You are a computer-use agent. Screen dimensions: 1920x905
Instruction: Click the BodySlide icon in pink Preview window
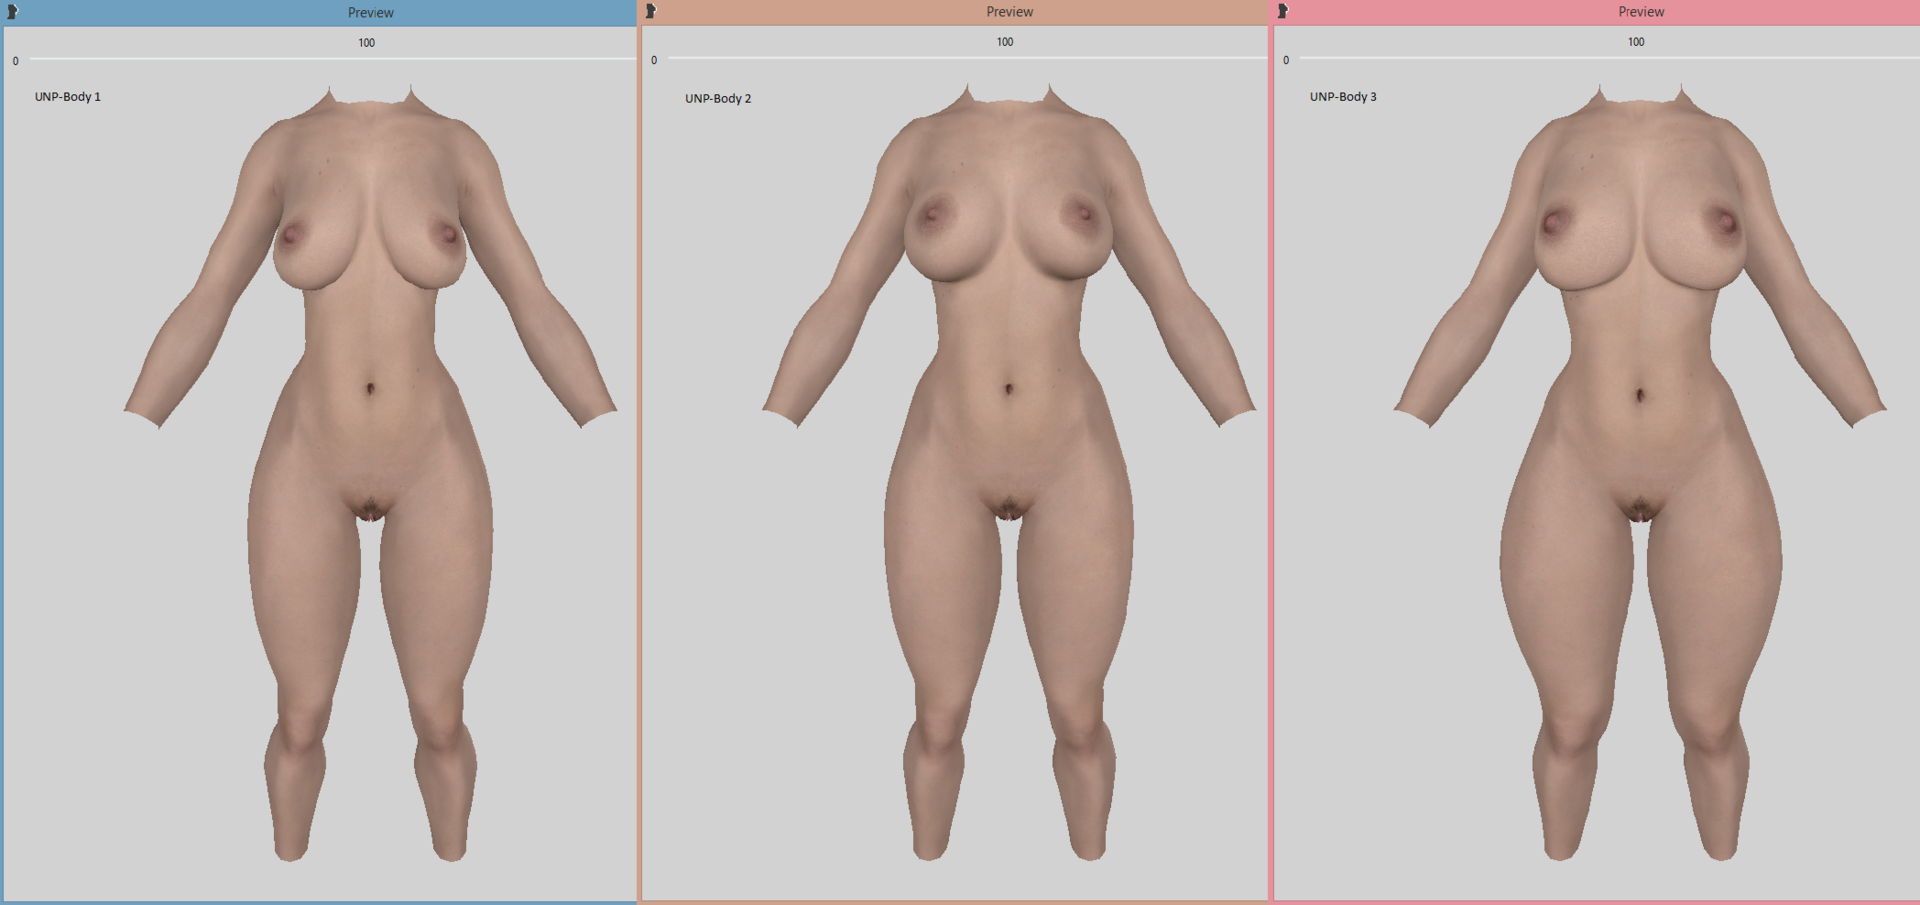[x=1283, y=11]
